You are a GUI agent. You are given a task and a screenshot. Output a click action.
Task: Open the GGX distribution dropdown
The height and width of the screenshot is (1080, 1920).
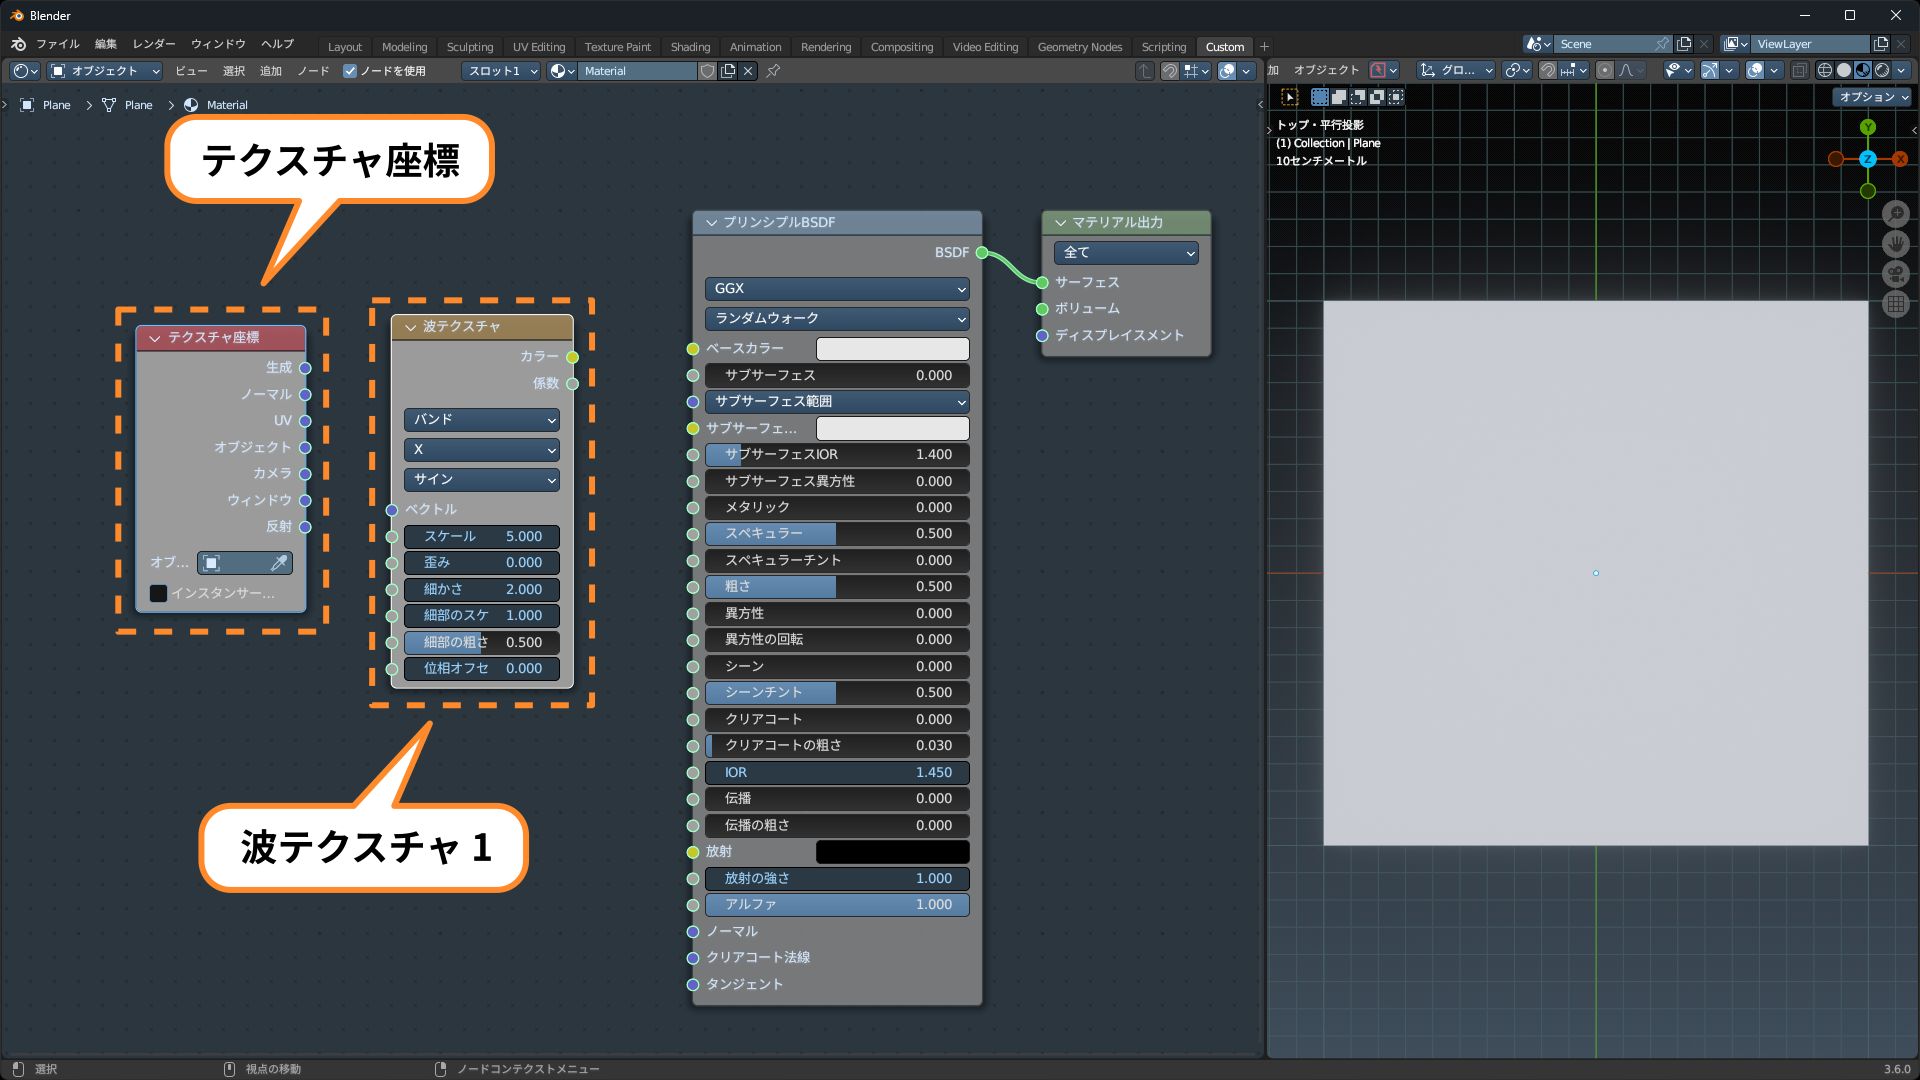coord(837,288)
